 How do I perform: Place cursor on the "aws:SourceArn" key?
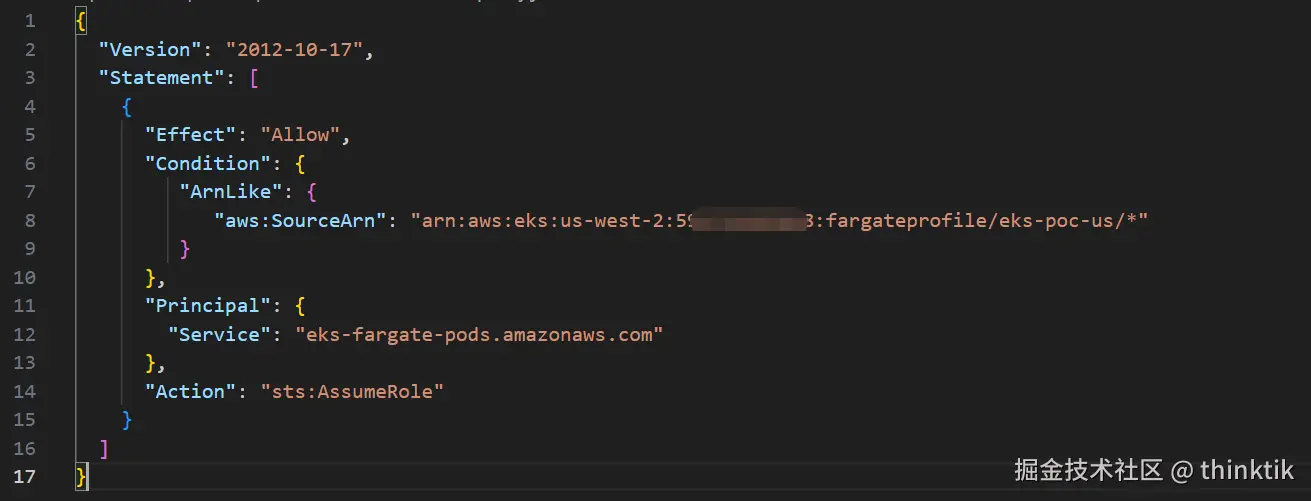click(300, 220)
